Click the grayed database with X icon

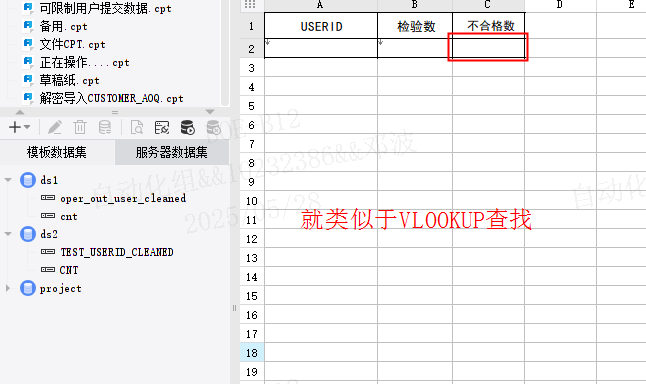213,127
